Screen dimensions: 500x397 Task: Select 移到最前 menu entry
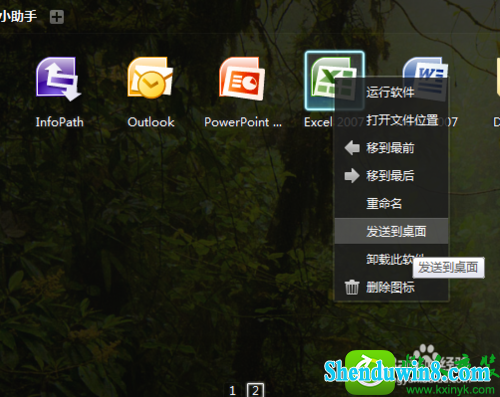click(391, 148)
